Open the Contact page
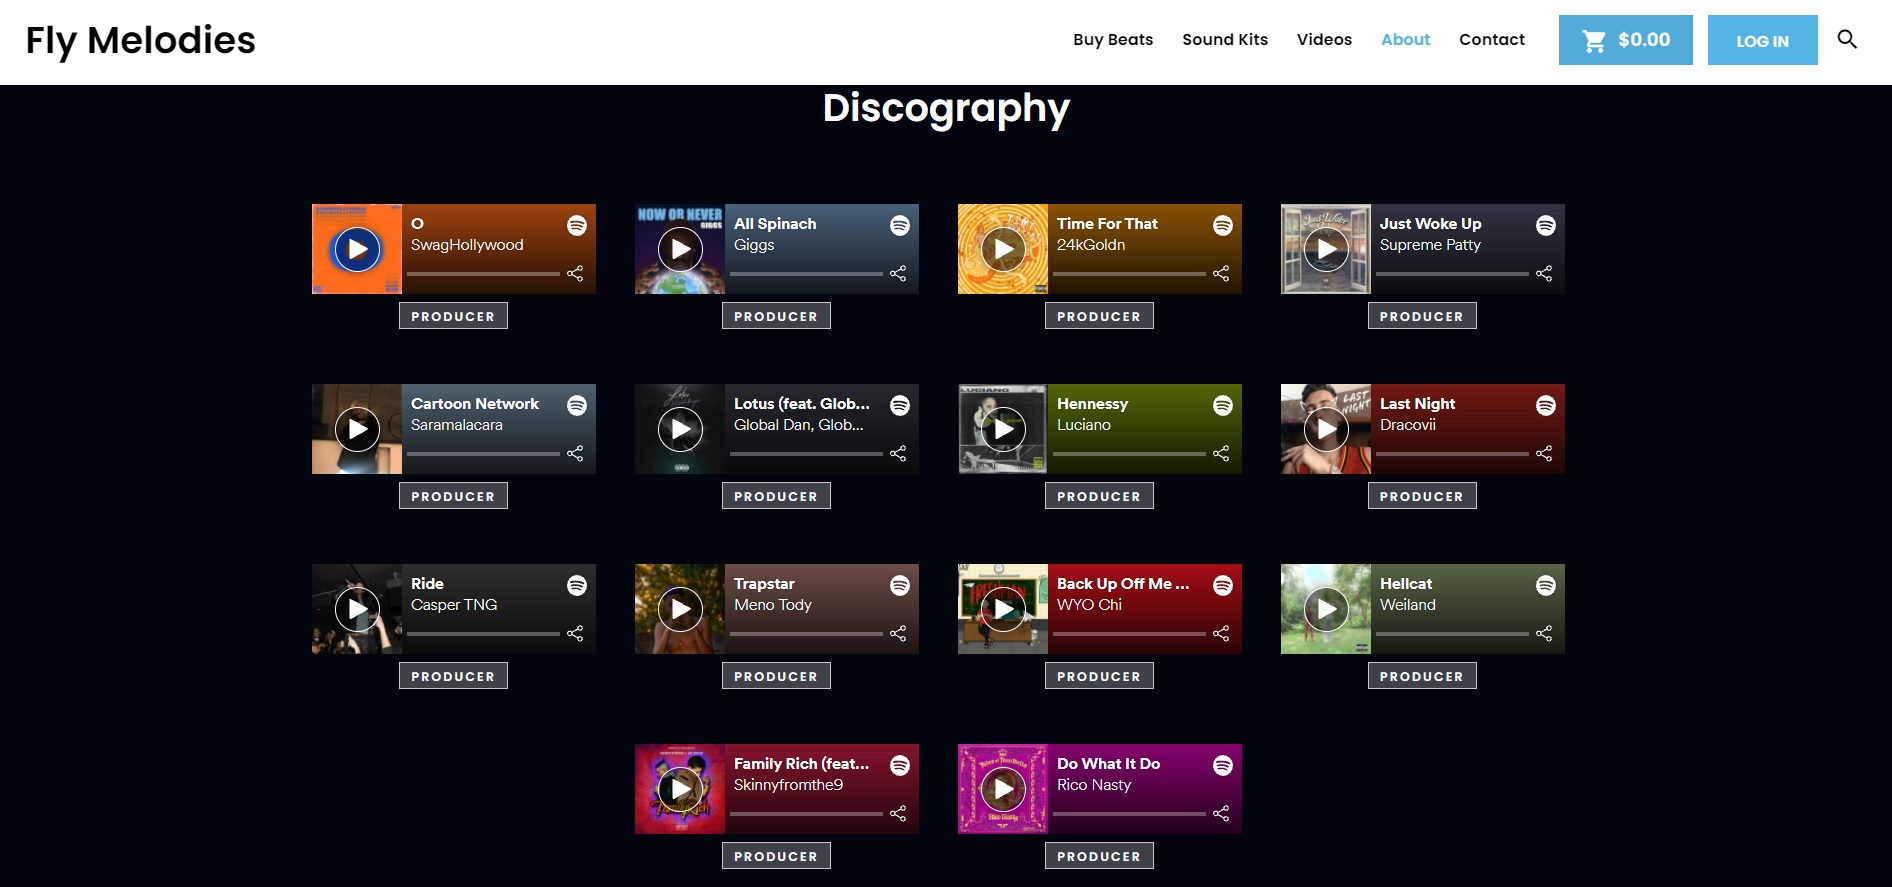This screenshot has height=887, width=1892. pos(1492,40)
